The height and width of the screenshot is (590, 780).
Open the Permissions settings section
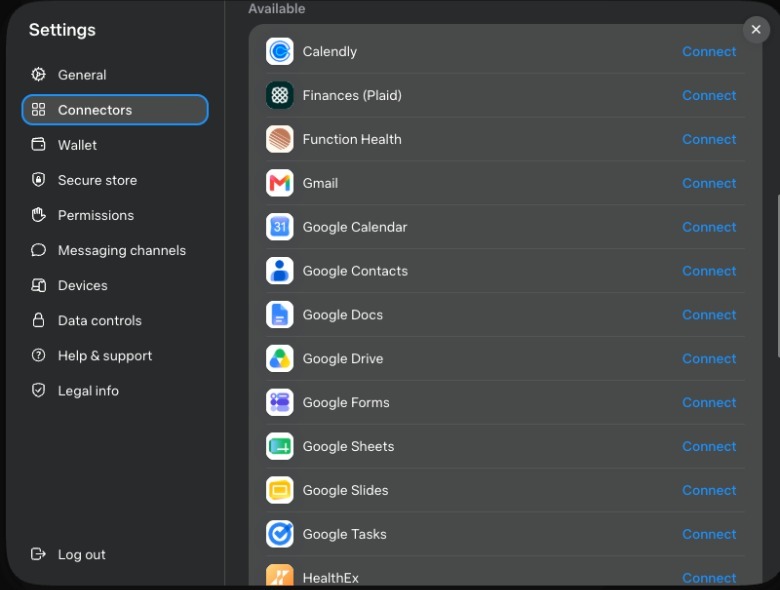click(115, 215)
